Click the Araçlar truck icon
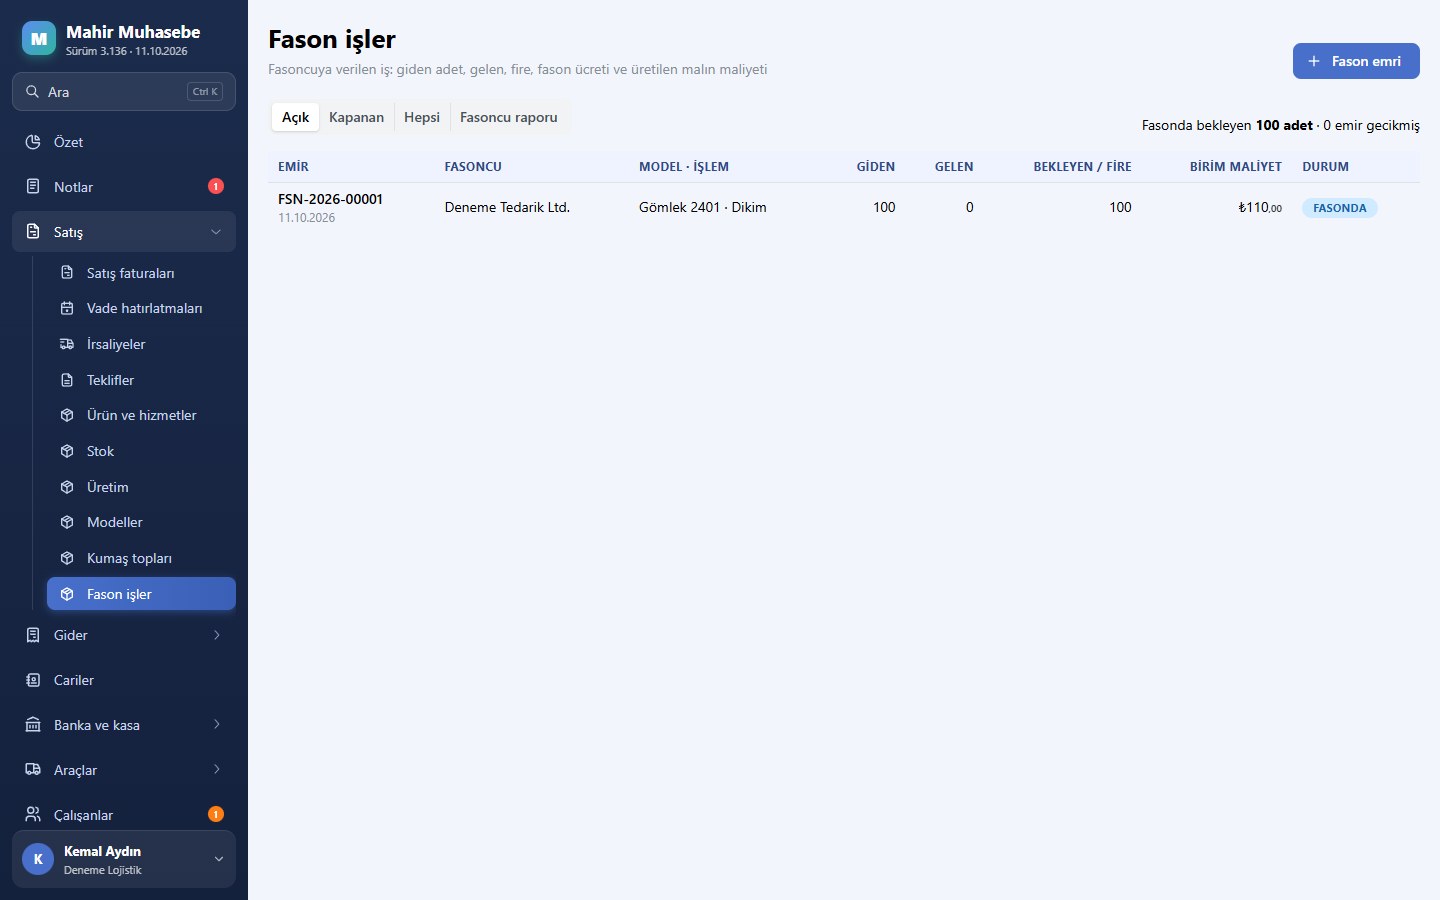This screenshot has height=900, width=1440. click(x=33, y=770)
